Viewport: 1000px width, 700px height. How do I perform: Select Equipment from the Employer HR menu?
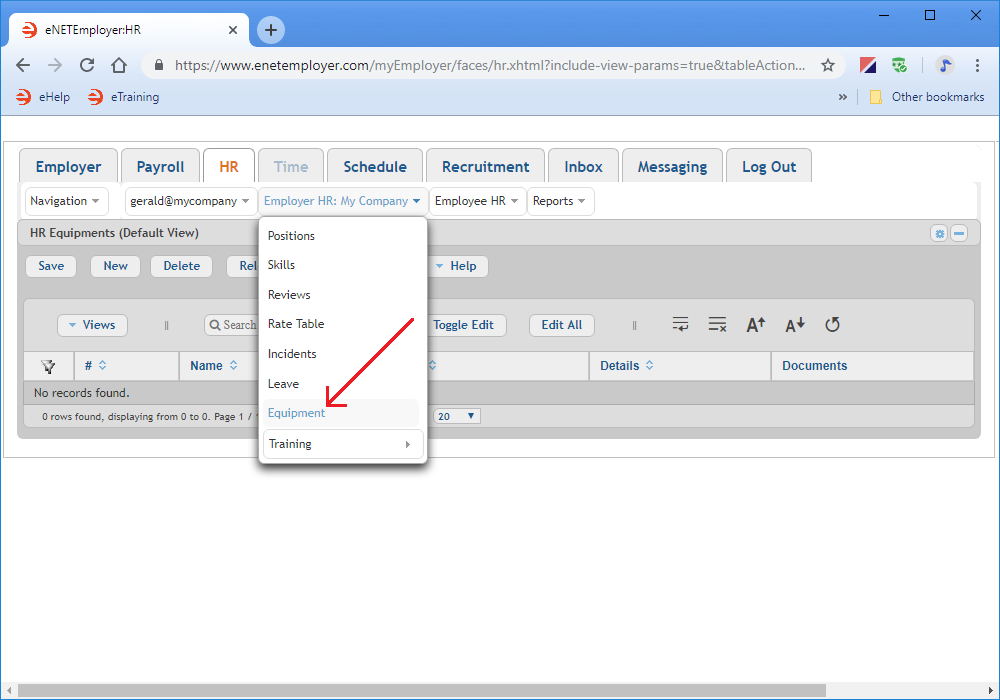(297, 413)
